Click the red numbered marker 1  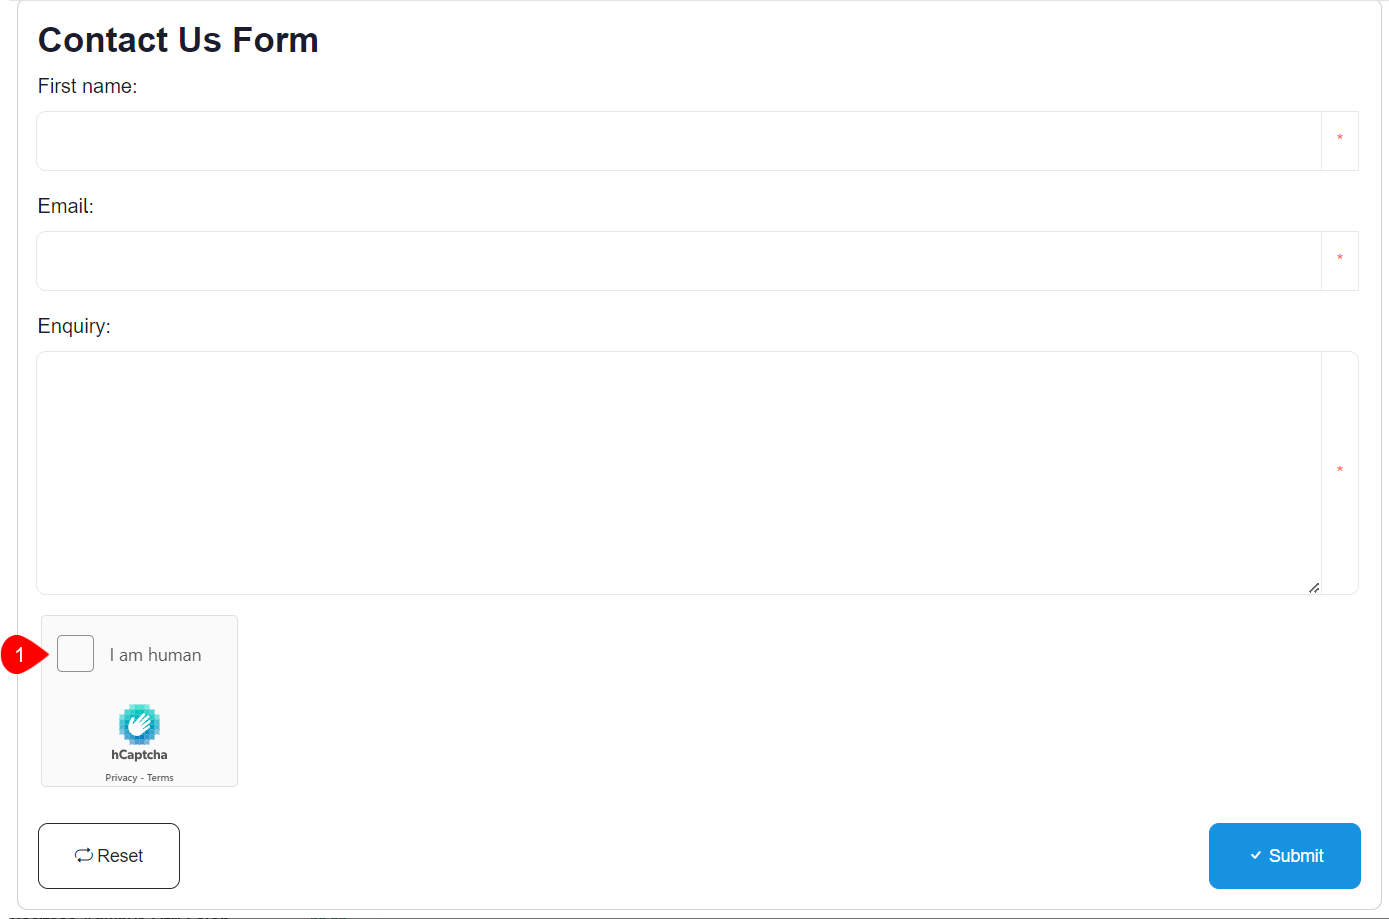(19, 655)
